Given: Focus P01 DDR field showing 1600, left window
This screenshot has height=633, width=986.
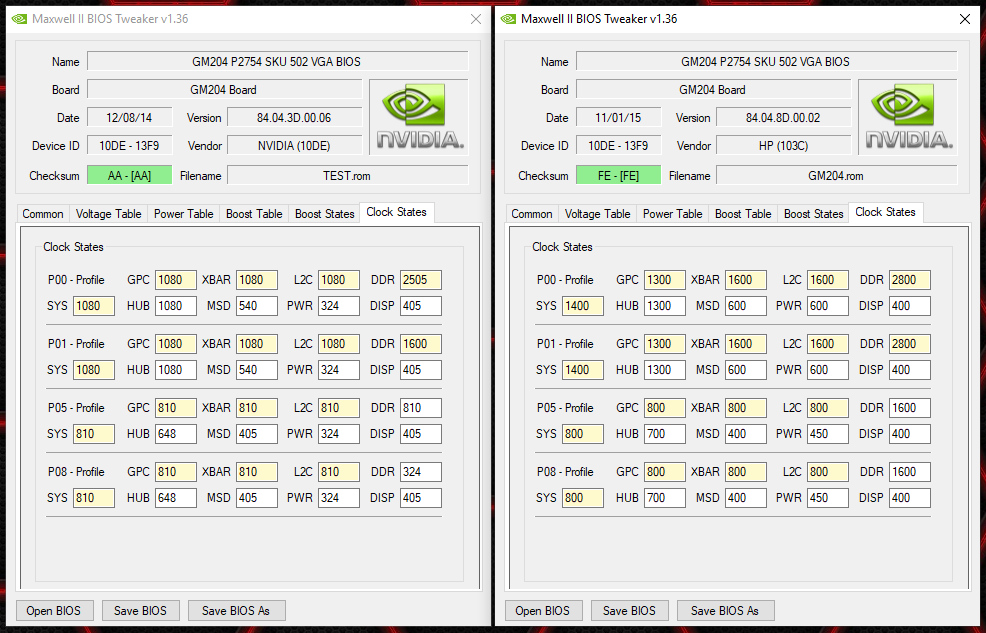Looking at the screenshot, I should coord(421,344).
